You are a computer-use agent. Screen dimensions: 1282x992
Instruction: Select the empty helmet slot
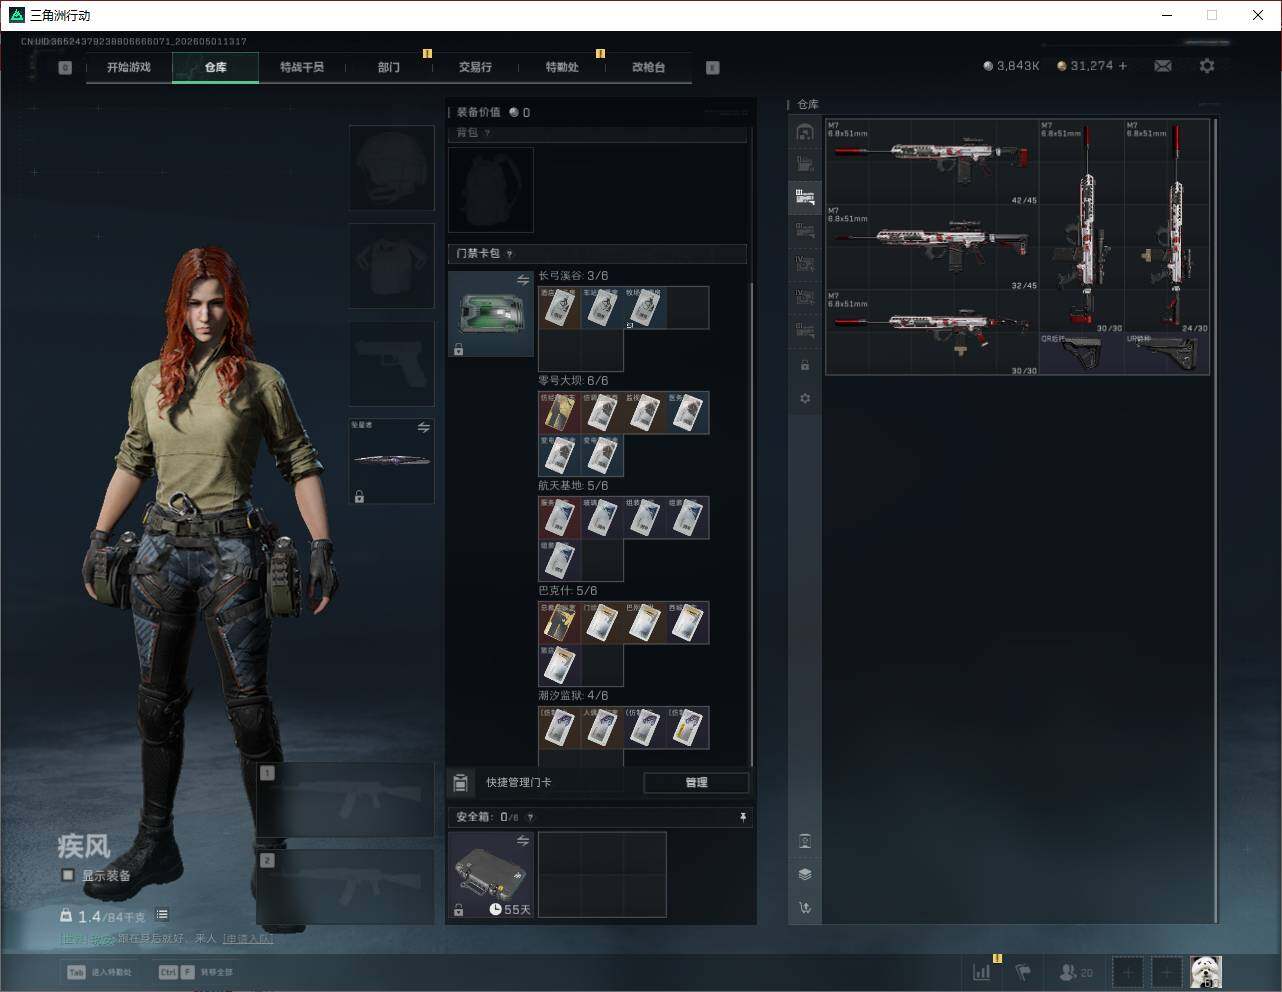[391, 167]
